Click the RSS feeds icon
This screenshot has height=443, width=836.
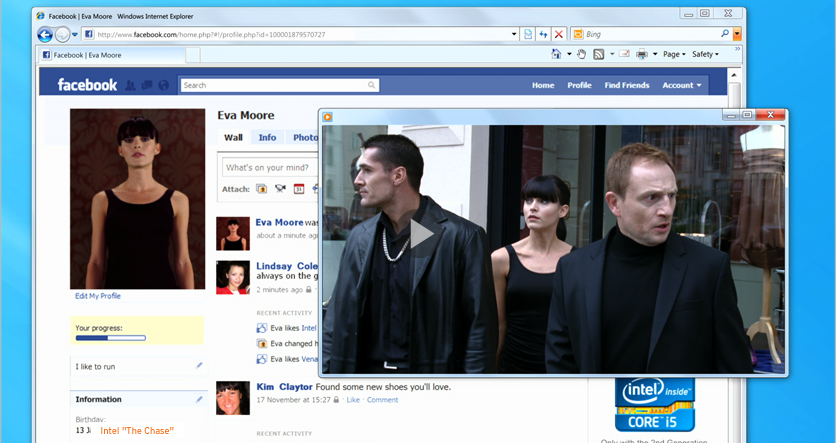point(599,54)
